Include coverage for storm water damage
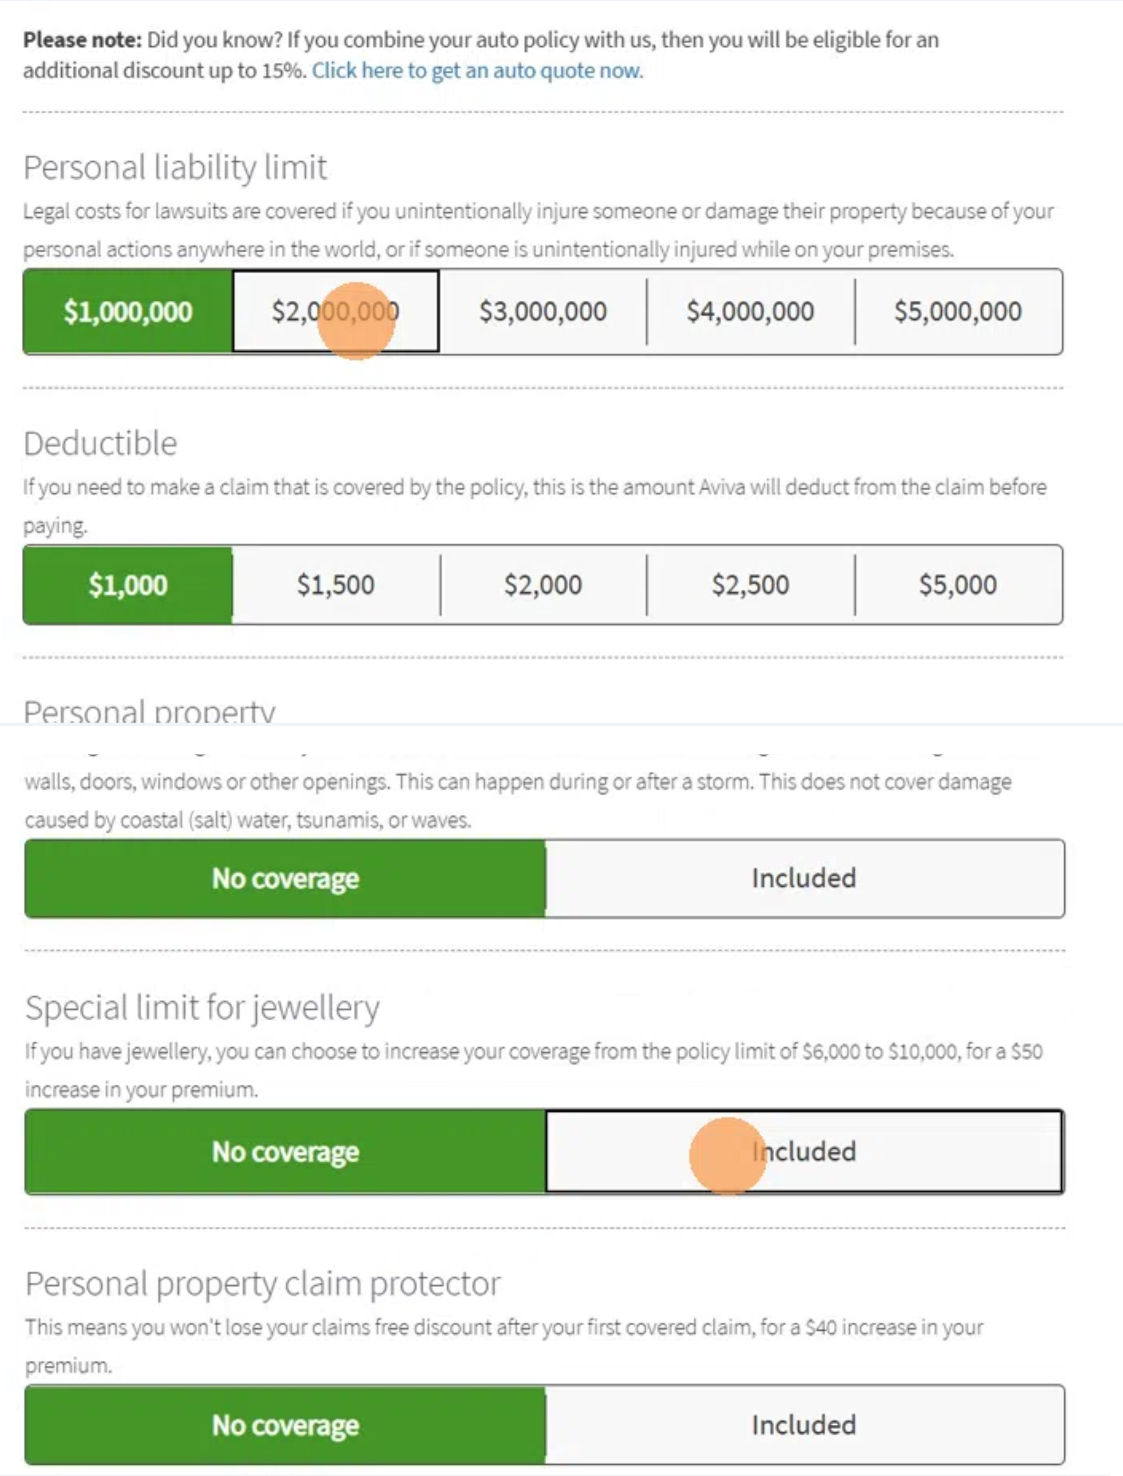The image size is (1123, 1476). tap(804, 879)
